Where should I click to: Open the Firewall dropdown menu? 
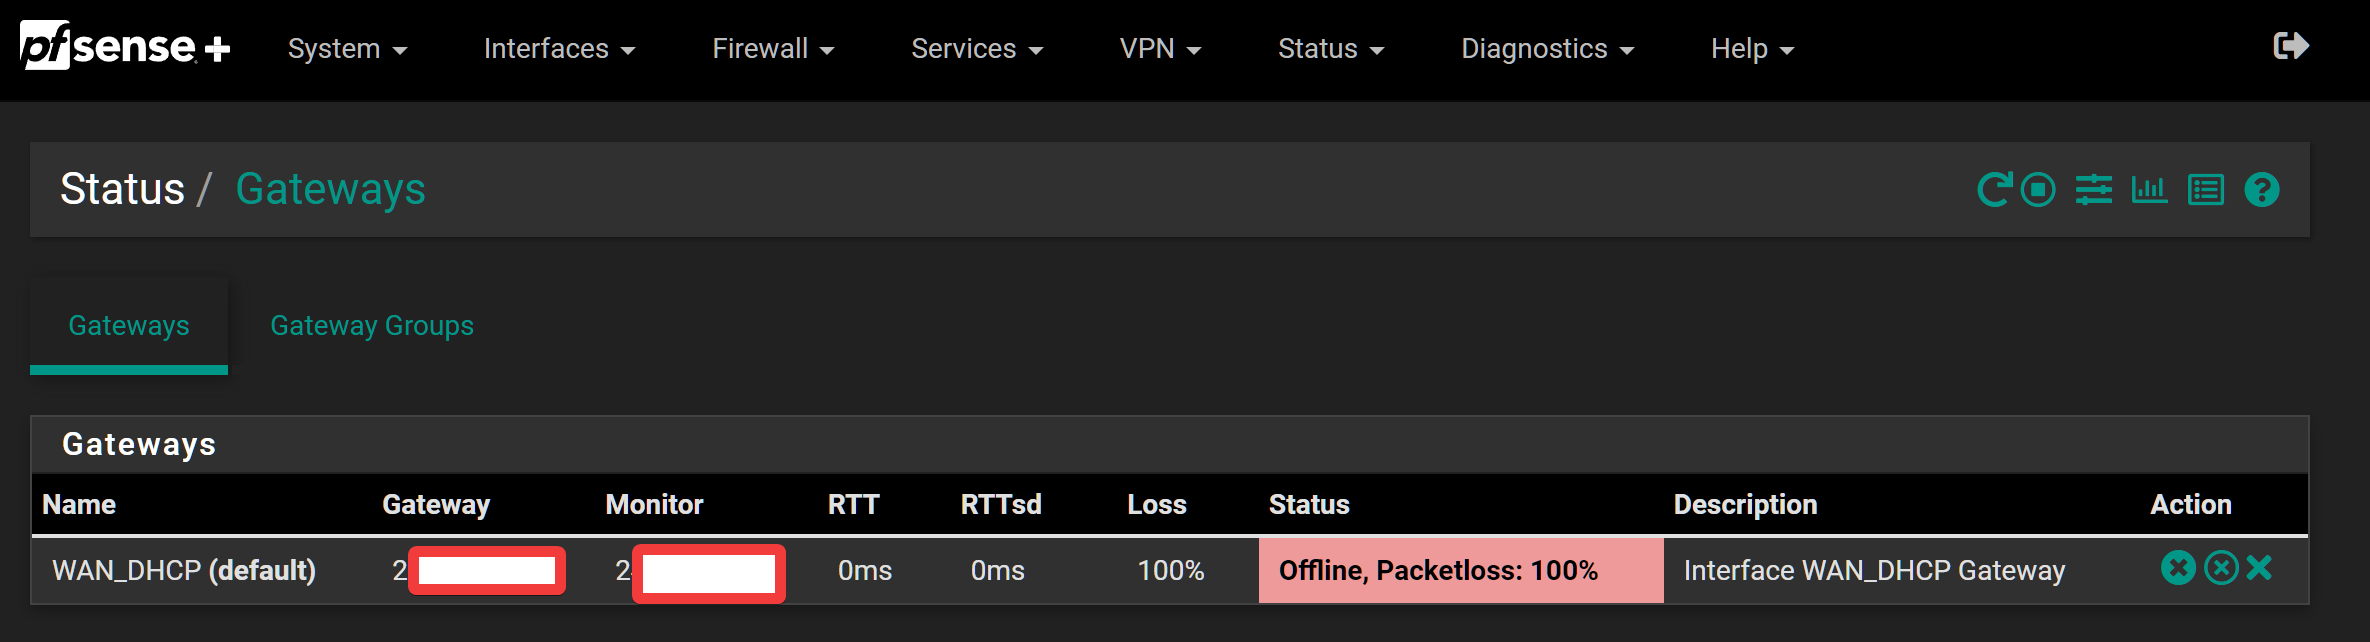point(773,48)
